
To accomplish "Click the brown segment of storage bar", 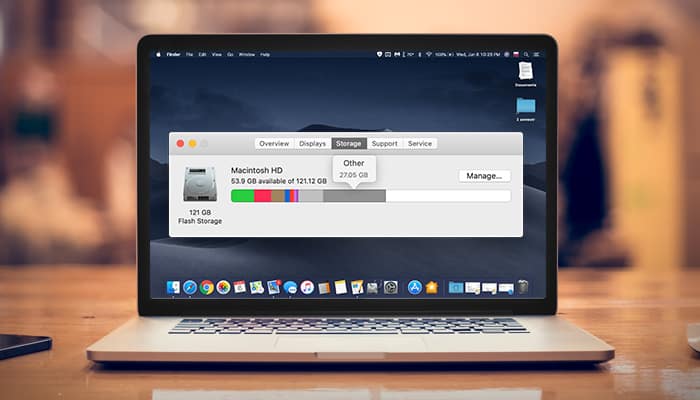I will [x=278, y=196].
